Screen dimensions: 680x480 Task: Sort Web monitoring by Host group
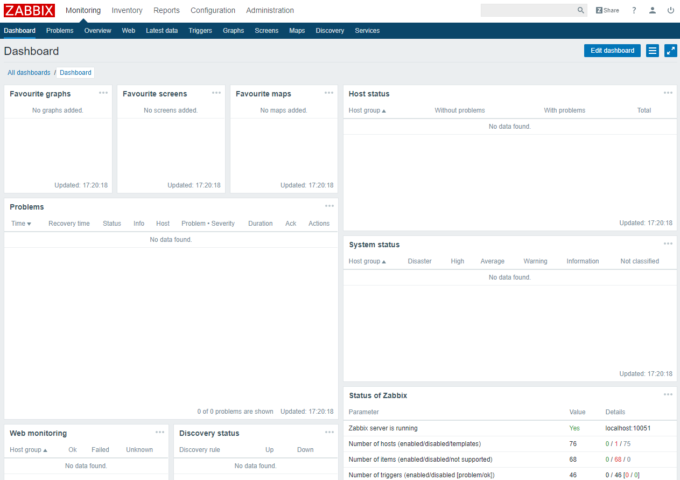click(28, 450)
